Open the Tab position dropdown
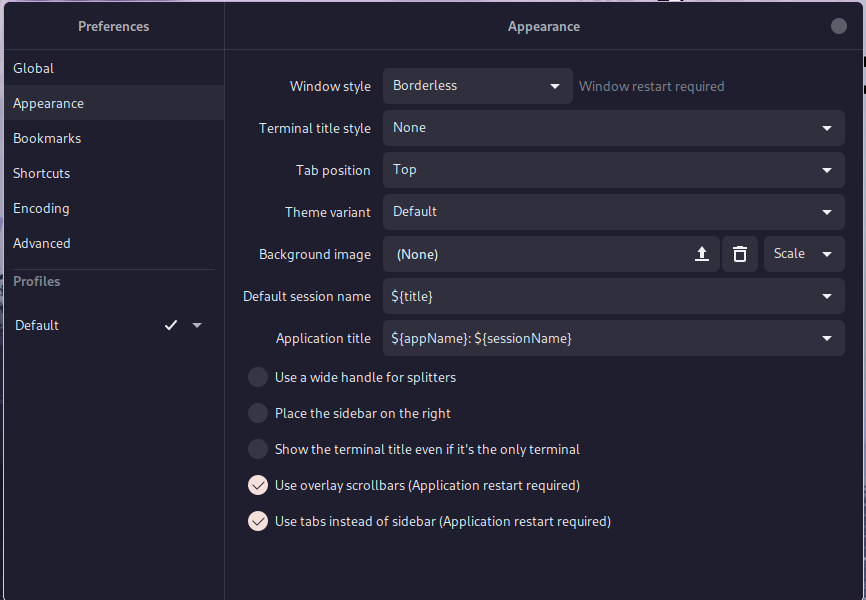This screenshot has height=600, width=866. coord(614,170)
